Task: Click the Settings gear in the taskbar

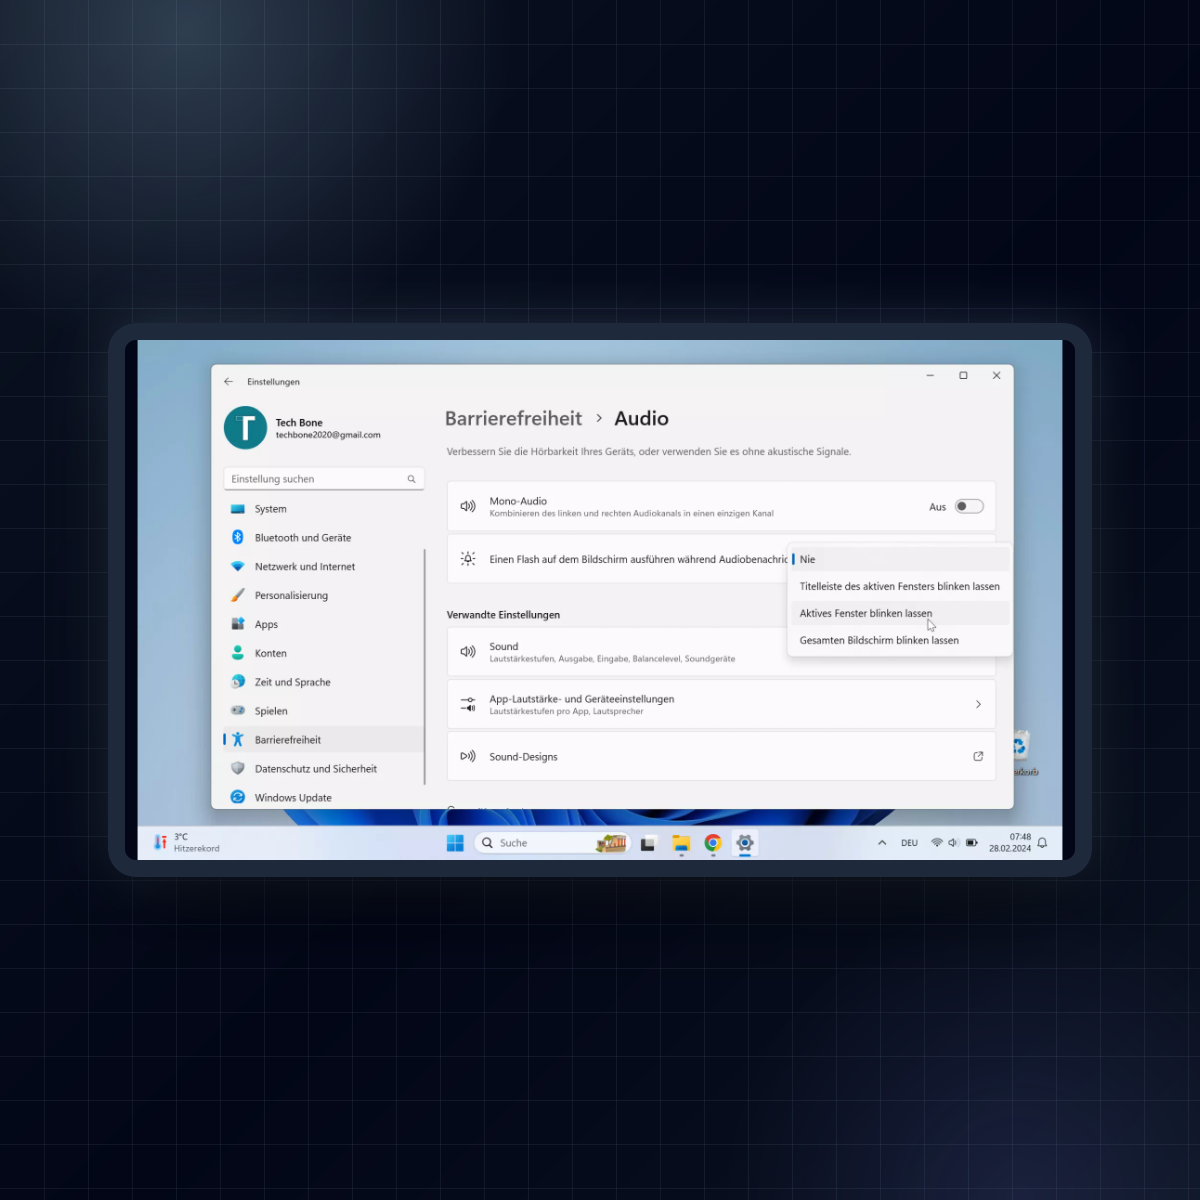Action: (745, 843)
